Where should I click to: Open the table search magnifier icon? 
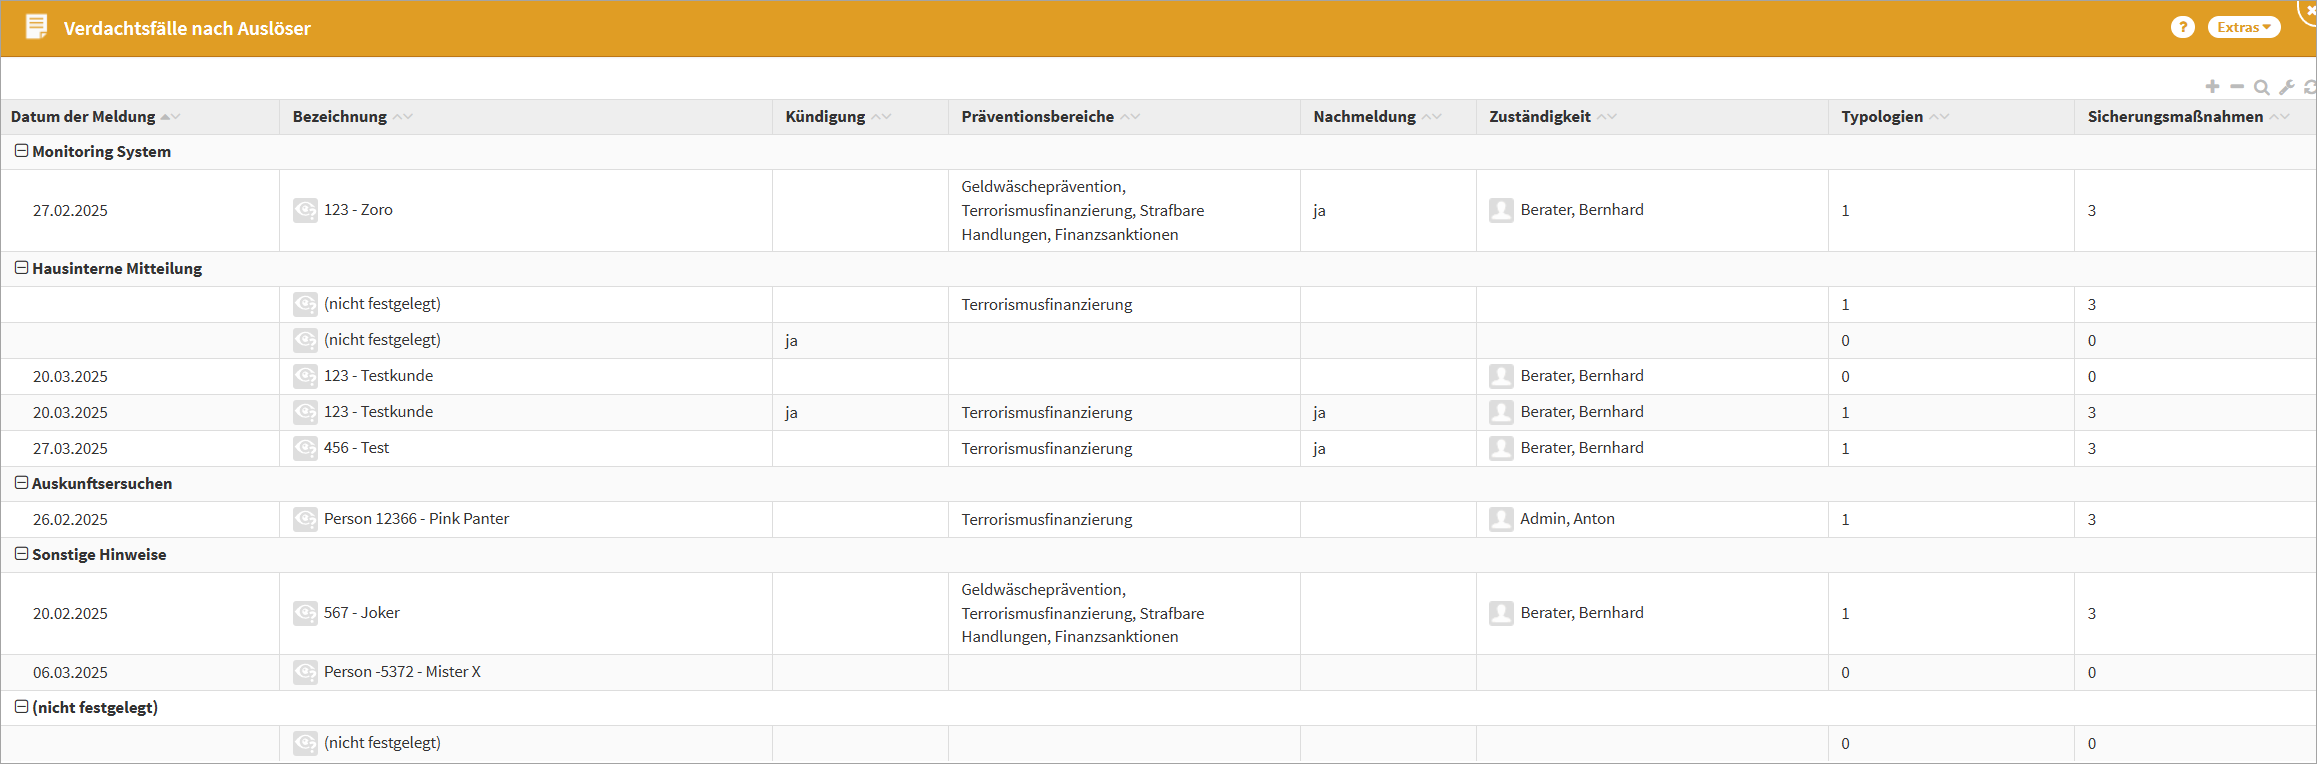pyautogui.click(x=2261, y=88)
